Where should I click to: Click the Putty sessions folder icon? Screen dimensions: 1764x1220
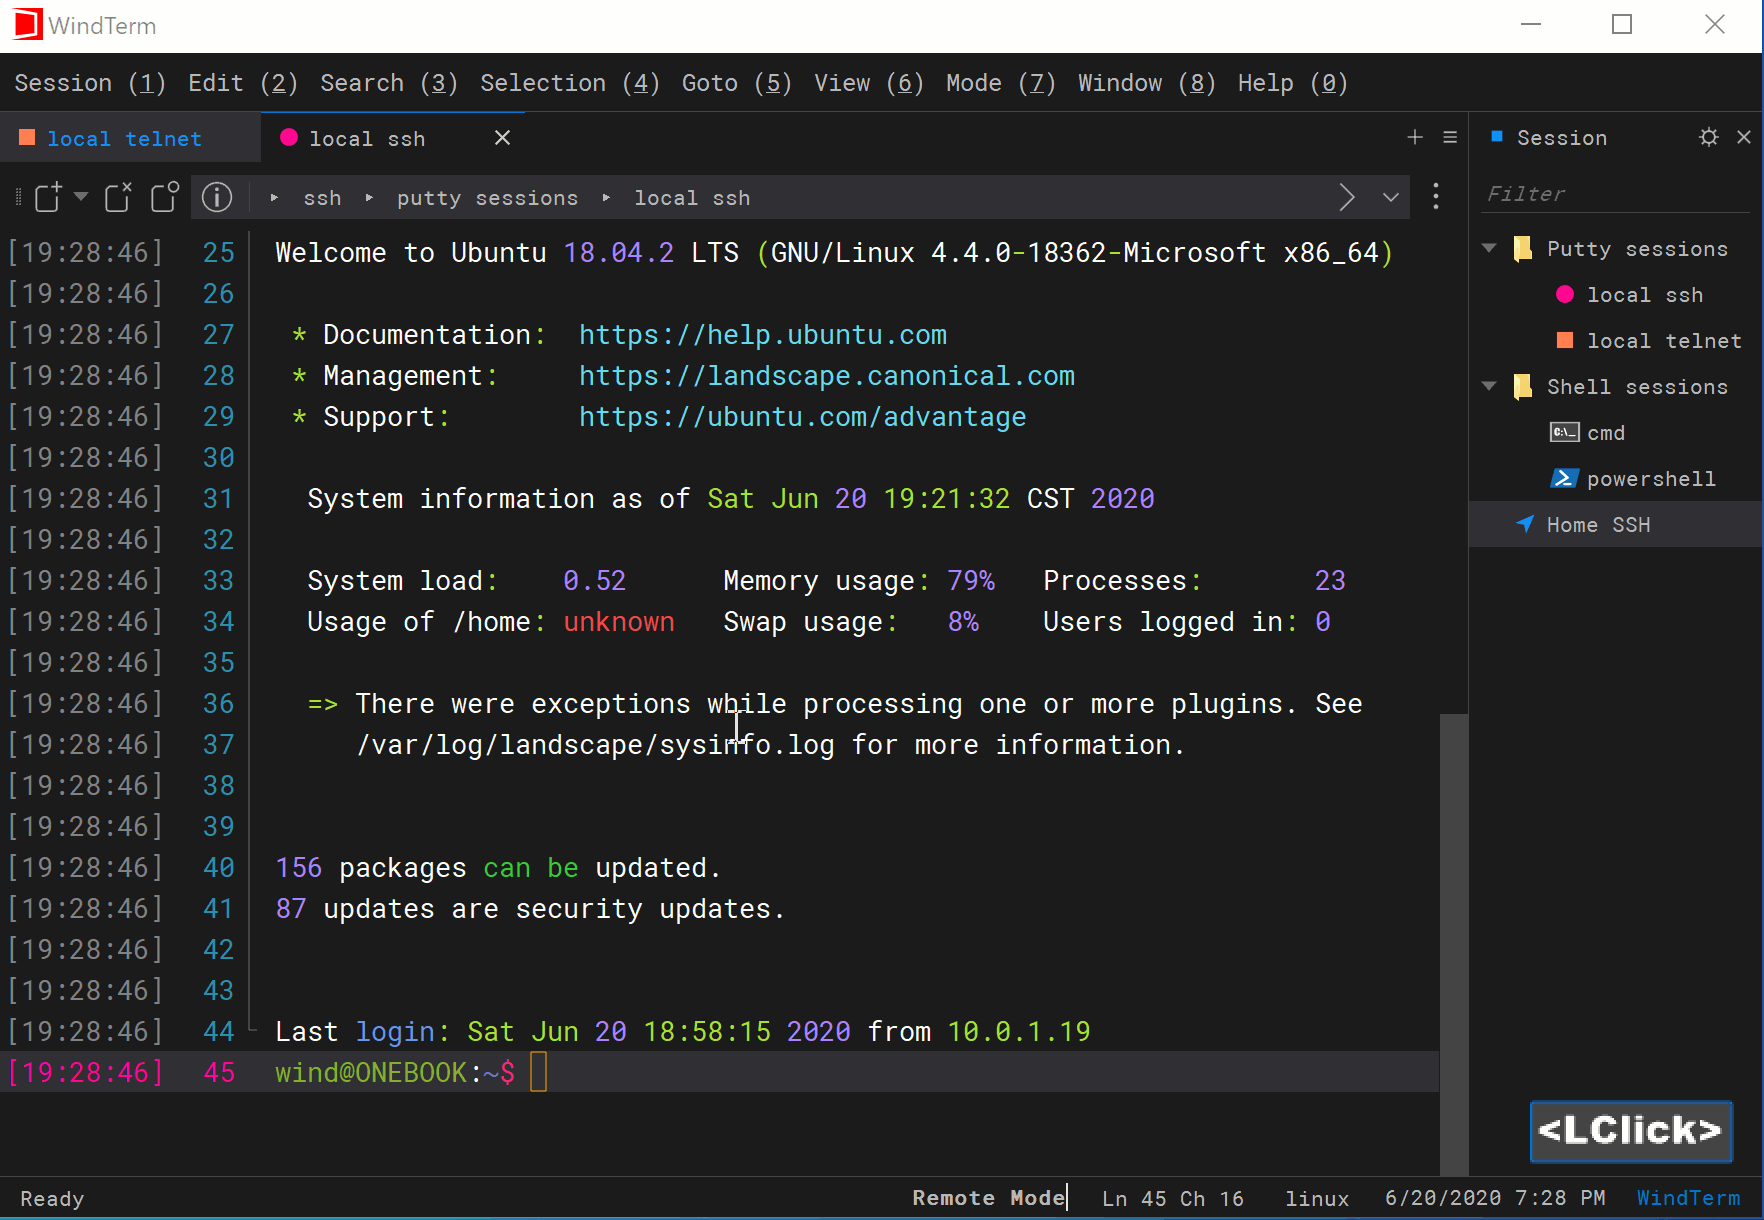pos(1523,248)
